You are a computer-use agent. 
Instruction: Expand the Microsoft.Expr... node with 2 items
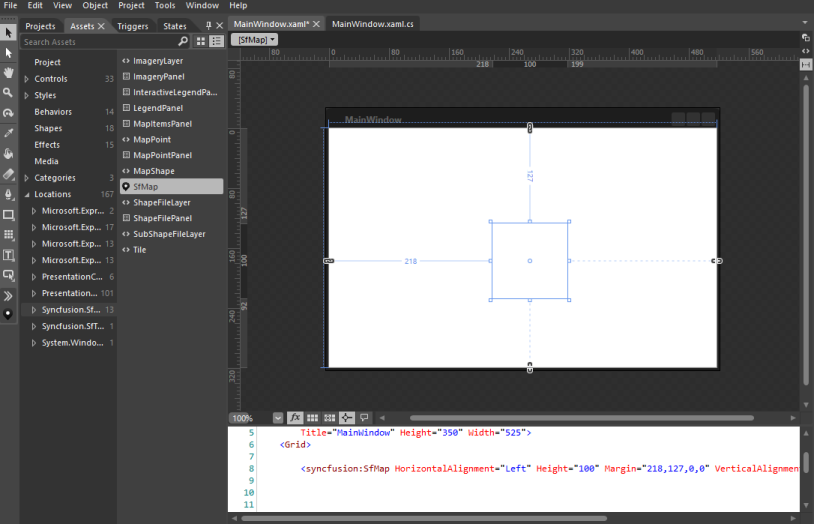tap(34, 211)
